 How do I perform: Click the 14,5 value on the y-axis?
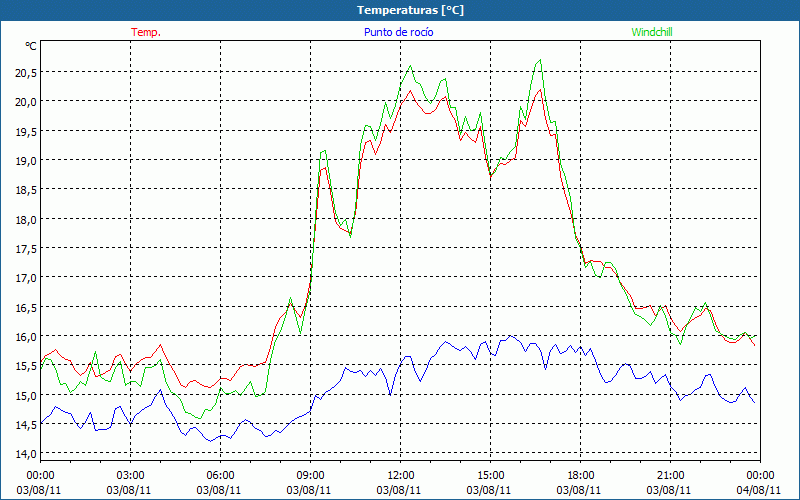tap(26, 425)
